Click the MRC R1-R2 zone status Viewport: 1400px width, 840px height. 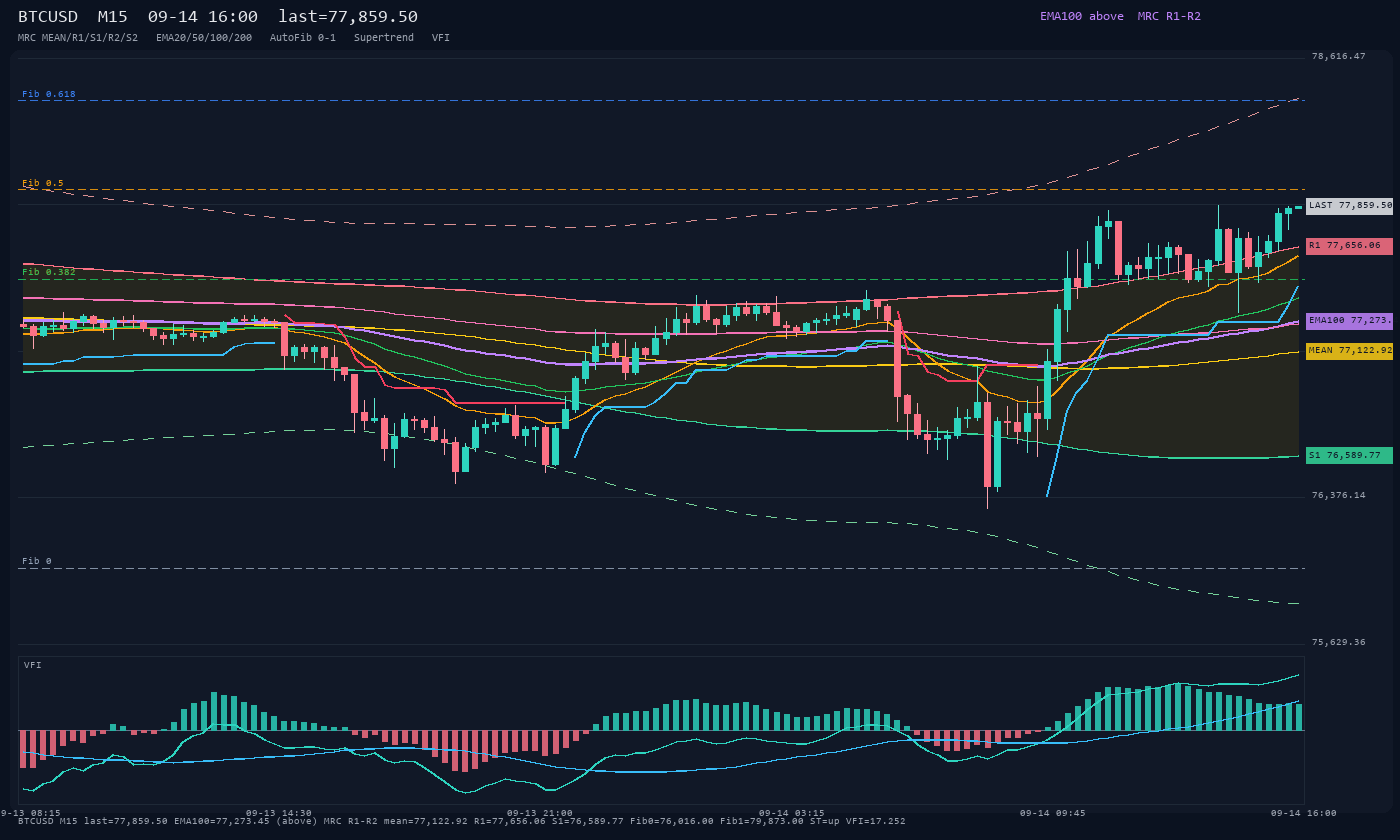(x=1169, y=16)
